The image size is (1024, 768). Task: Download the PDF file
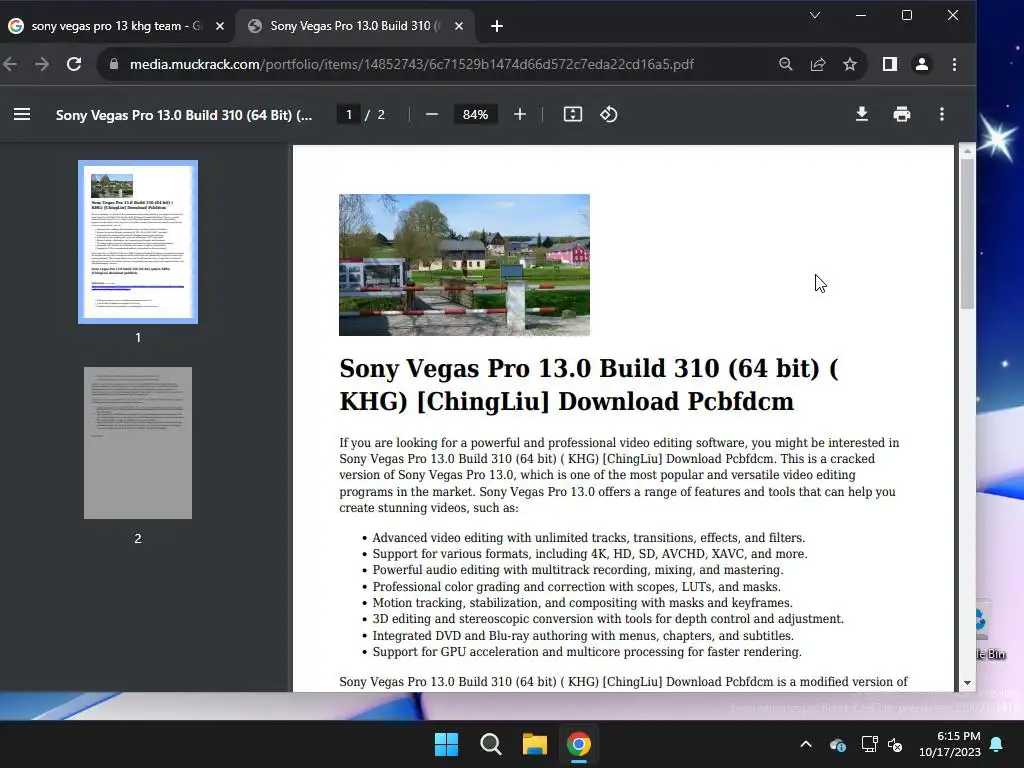862,114
